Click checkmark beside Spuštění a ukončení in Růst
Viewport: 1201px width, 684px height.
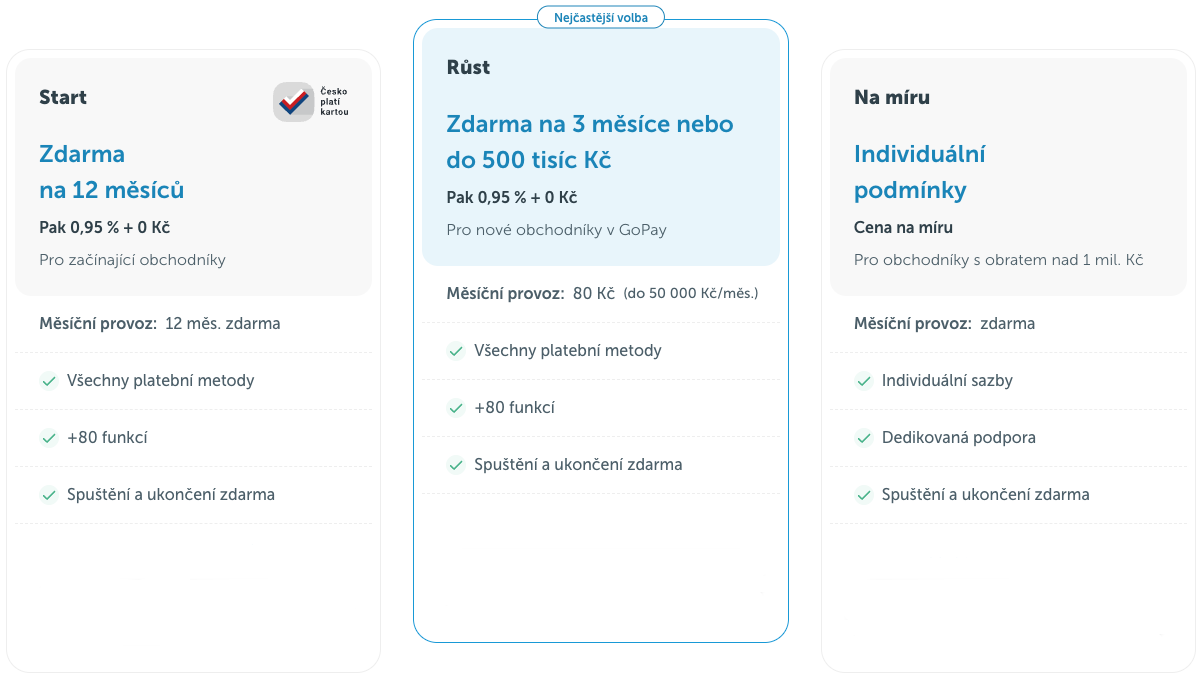click(x=456, y=465)
